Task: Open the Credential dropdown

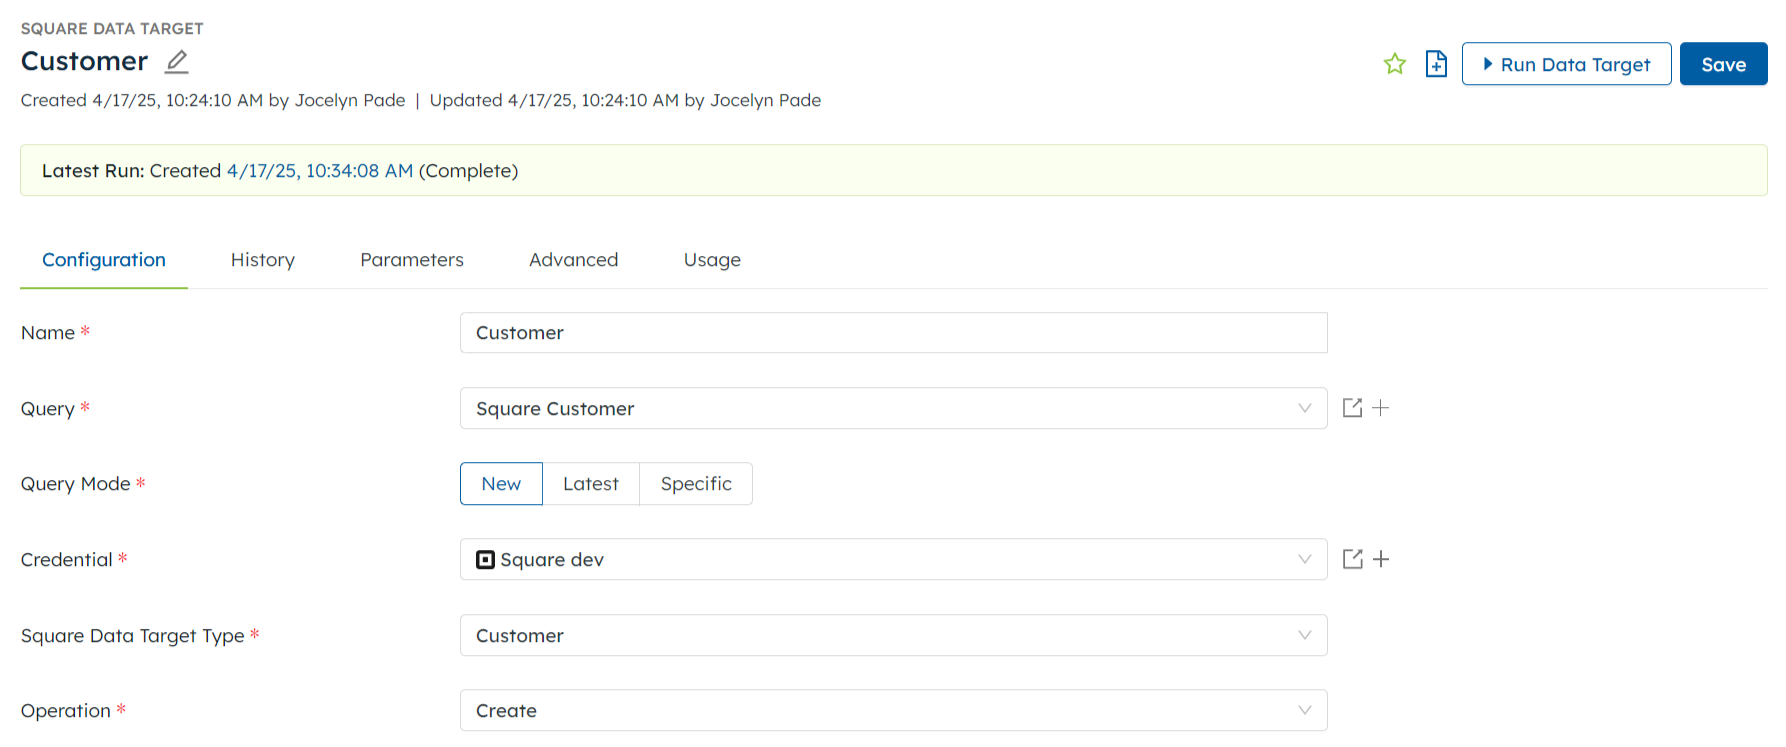Action: click(893, 559)
